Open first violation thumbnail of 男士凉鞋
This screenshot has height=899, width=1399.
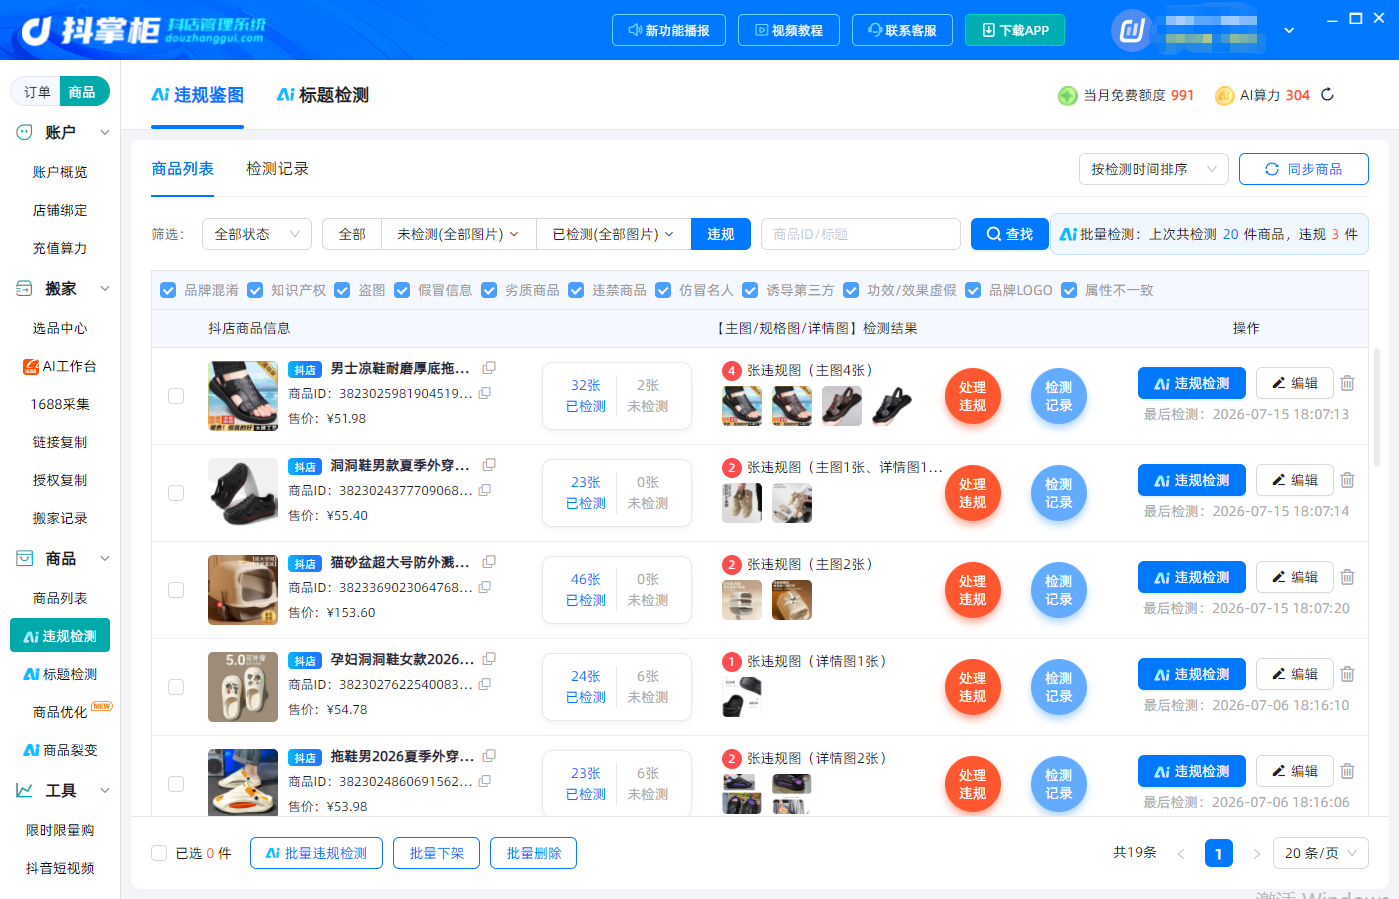(x=742, y=406)
